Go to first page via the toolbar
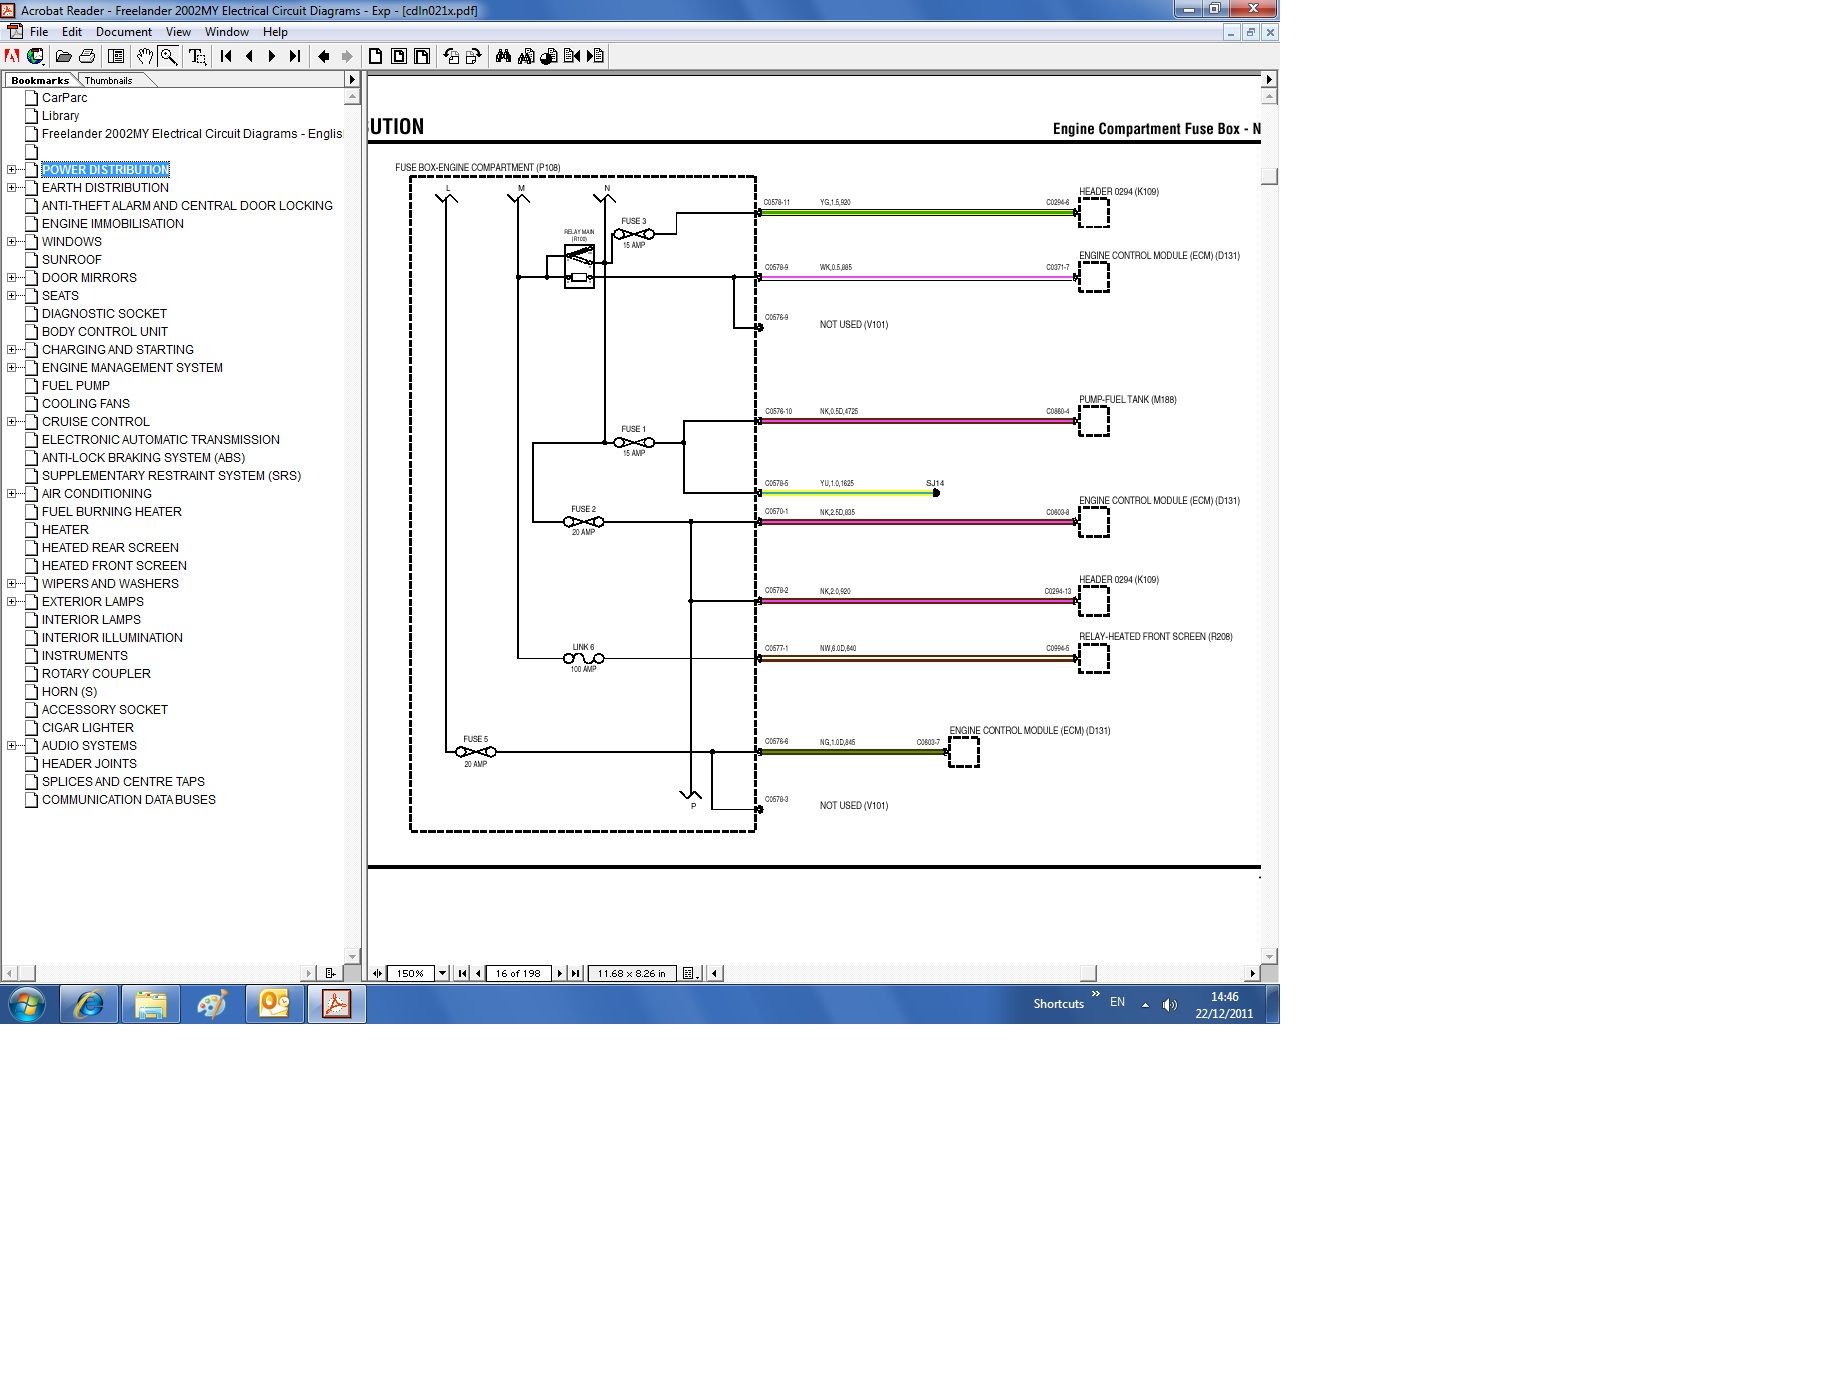This screenshot has width=1840, height=1380. pos(226,56)
